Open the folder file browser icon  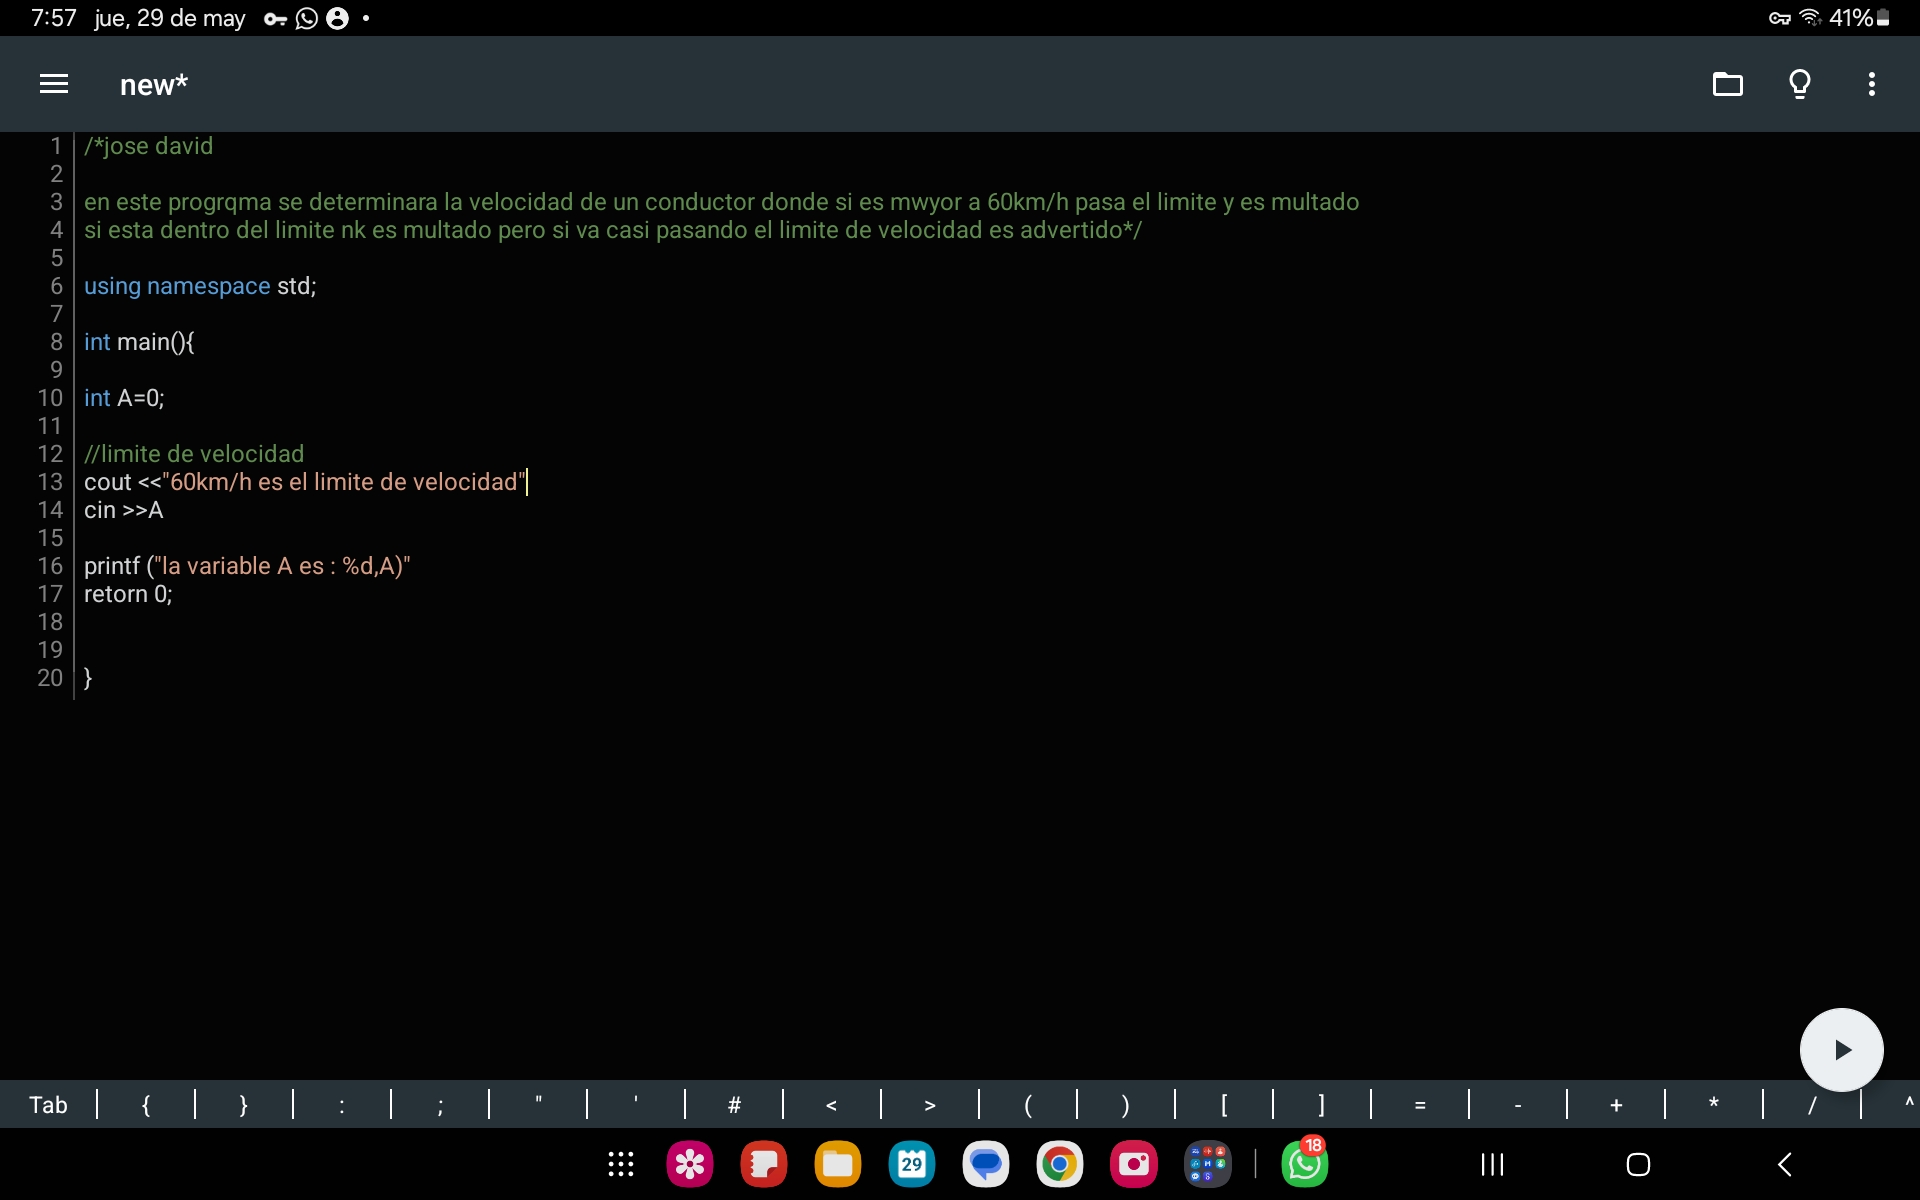pos(1727,84)
